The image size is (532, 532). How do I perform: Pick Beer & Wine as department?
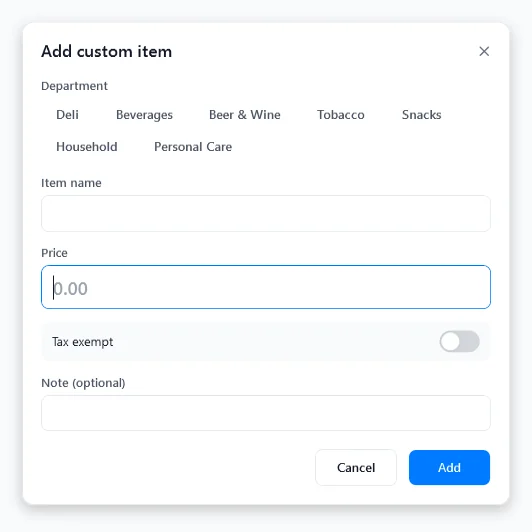[x=245, y=115]
